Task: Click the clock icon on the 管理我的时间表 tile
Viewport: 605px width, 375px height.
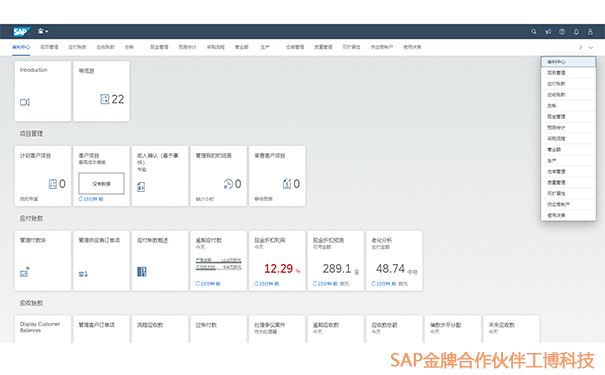Action: point(228,184)
